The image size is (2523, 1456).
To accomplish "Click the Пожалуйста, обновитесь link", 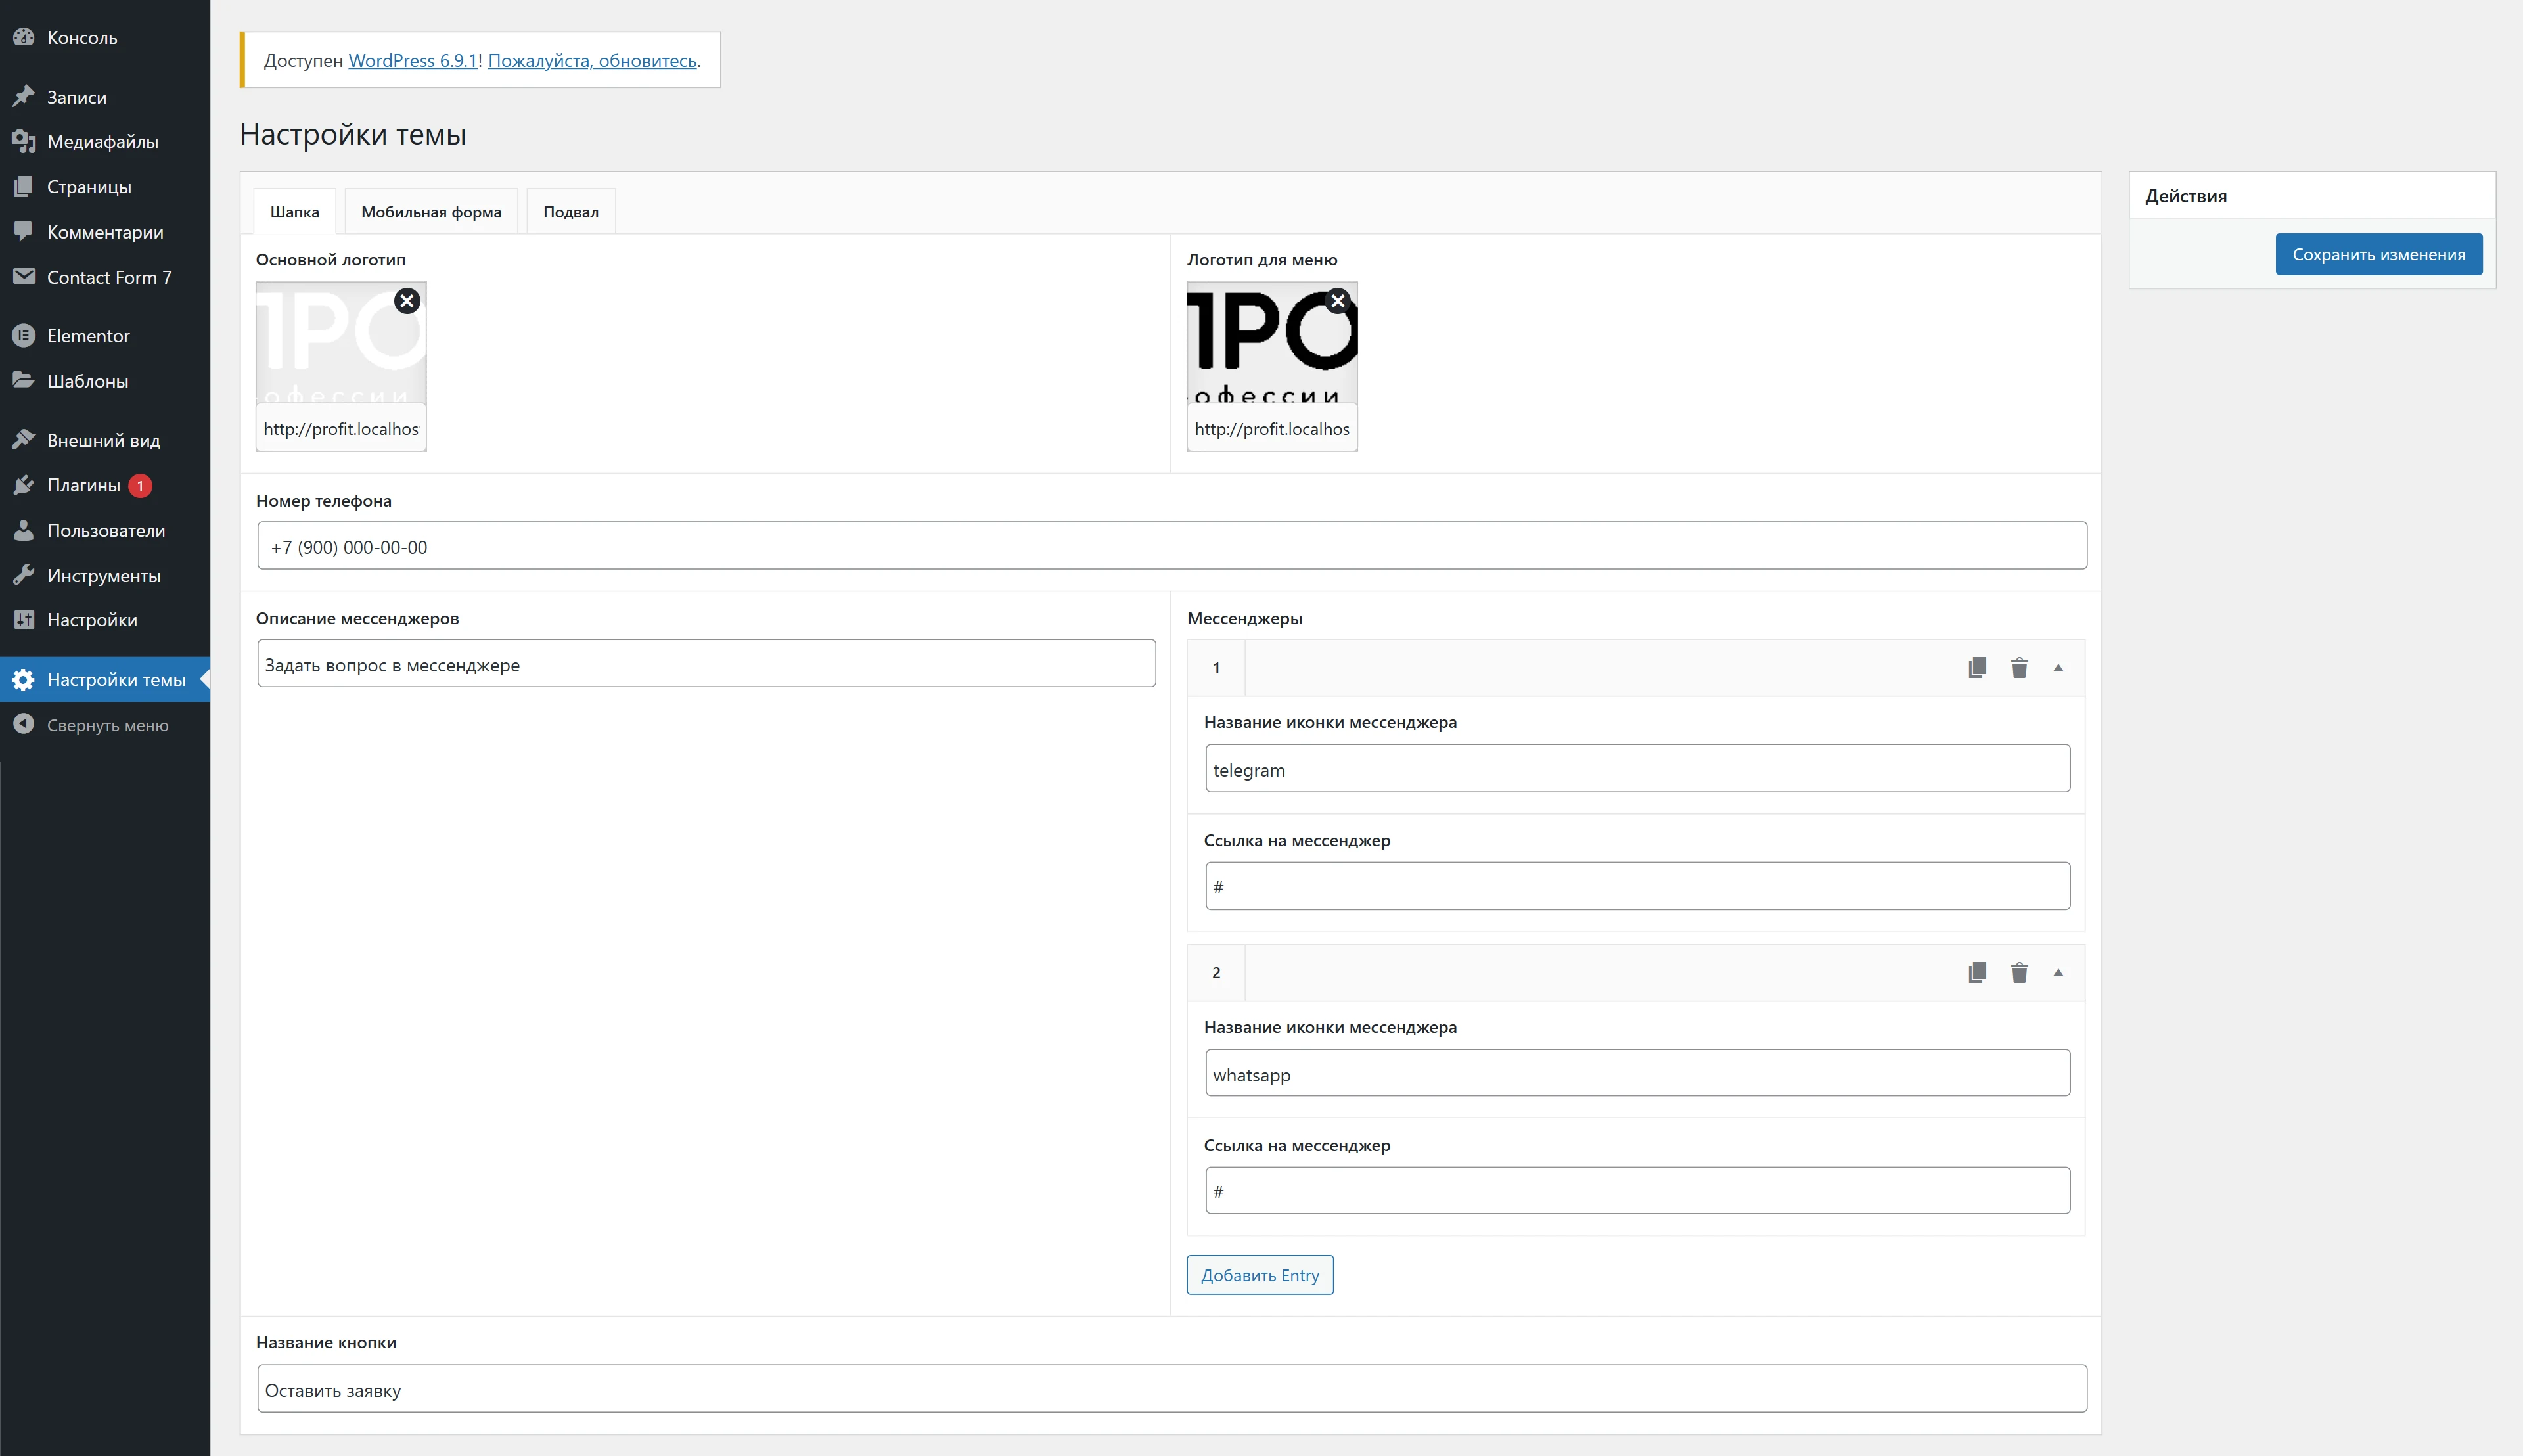I will [x=592, y=61].
